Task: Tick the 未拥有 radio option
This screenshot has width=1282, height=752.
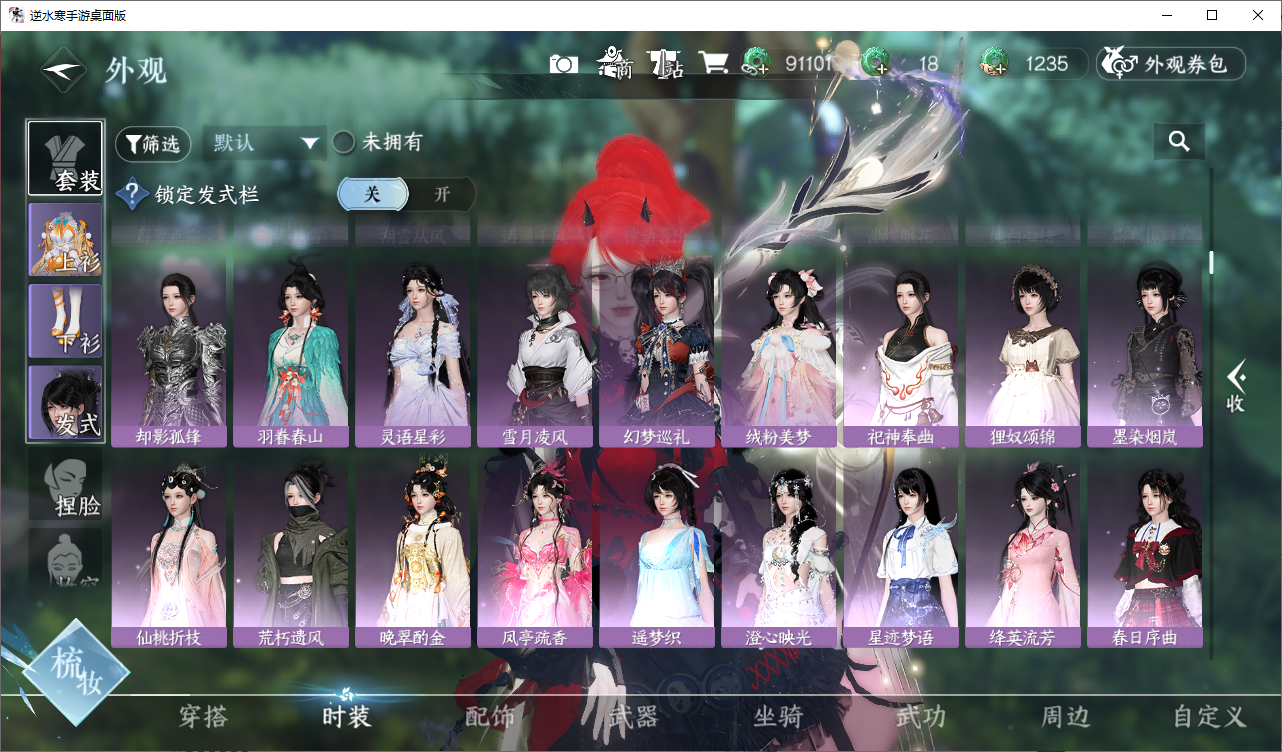Action: coord(343,143)
